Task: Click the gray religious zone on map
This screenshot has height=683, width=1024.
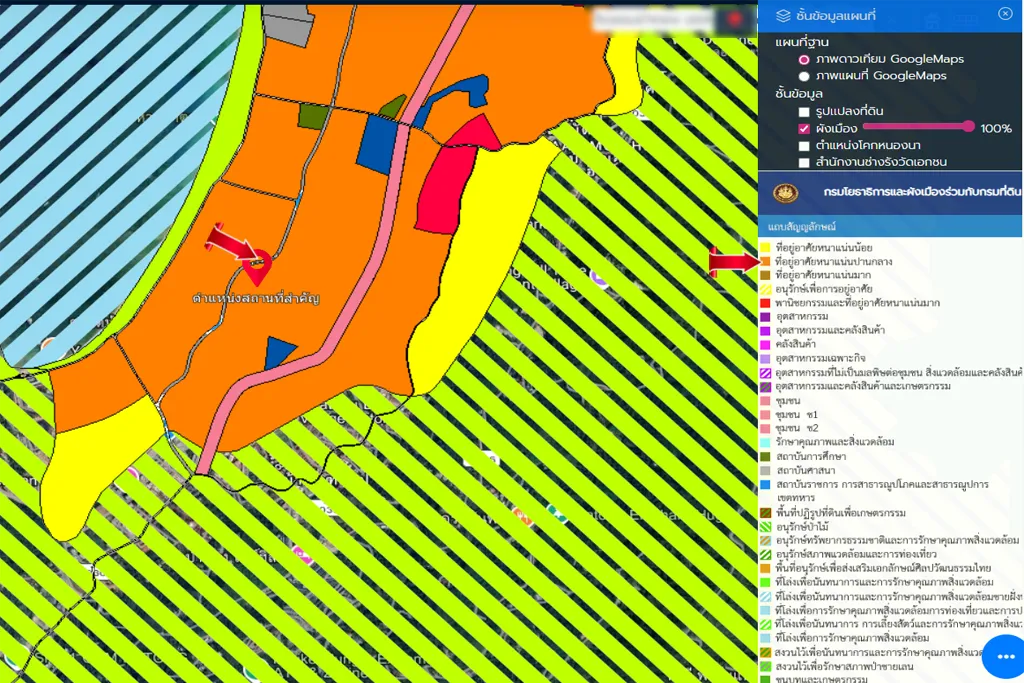Action: (x=286, y=26)
